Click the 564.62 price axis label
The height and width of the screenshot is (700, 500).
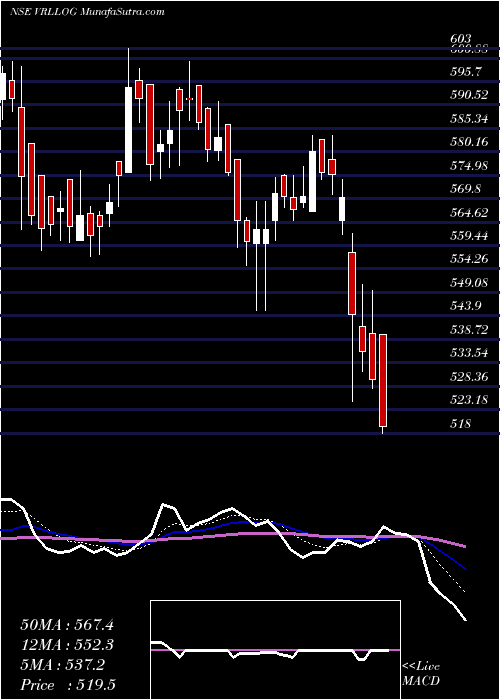tap(469, 212)
